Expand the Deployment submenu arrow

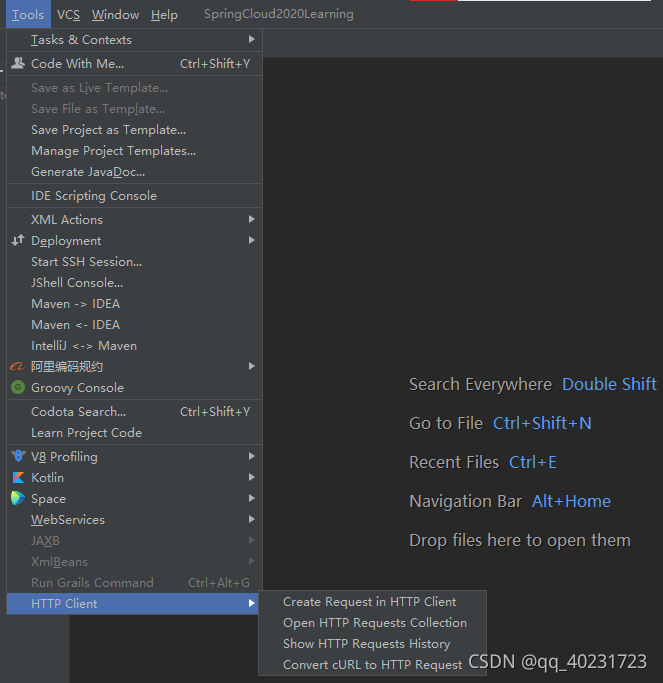click(251, 240)
